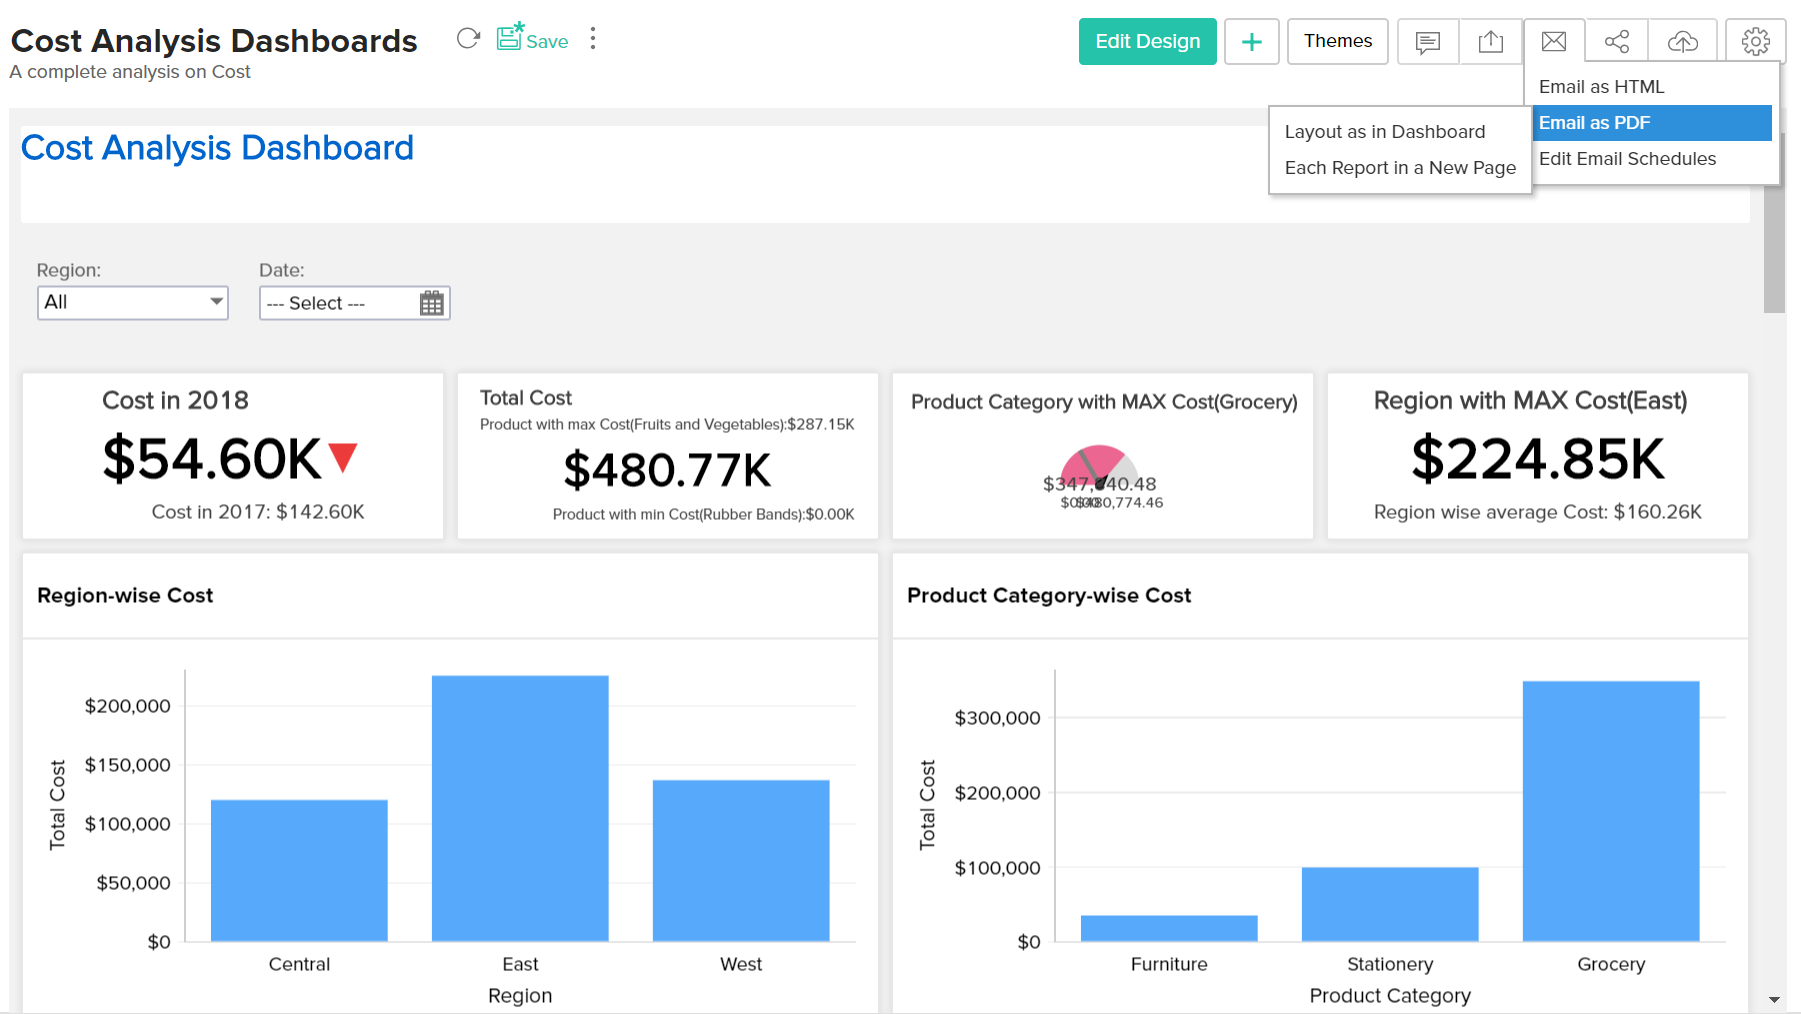Open the export options
This screenshot has width=1801, height=1014.
[x=1491, y=41]
